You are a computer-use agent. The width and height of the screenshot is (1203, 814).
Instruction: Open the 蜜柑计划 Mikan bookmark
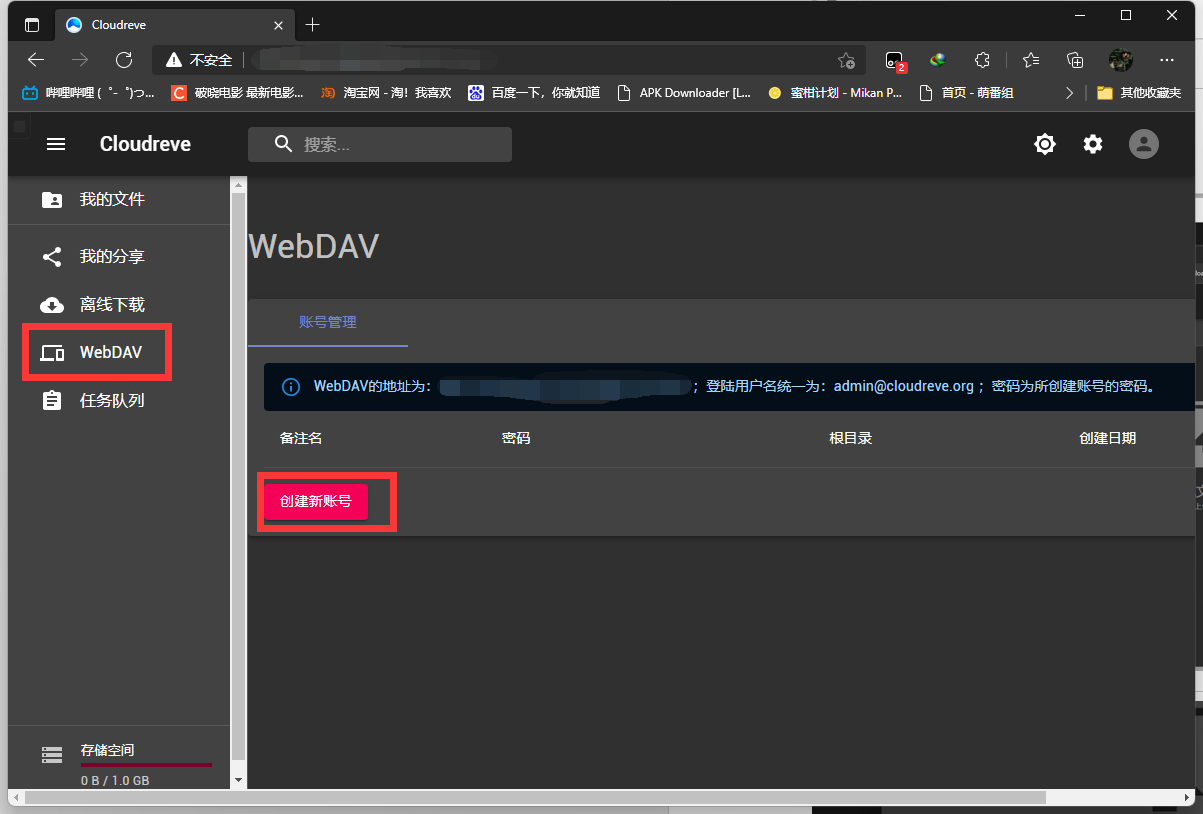(x=835, y=92)
